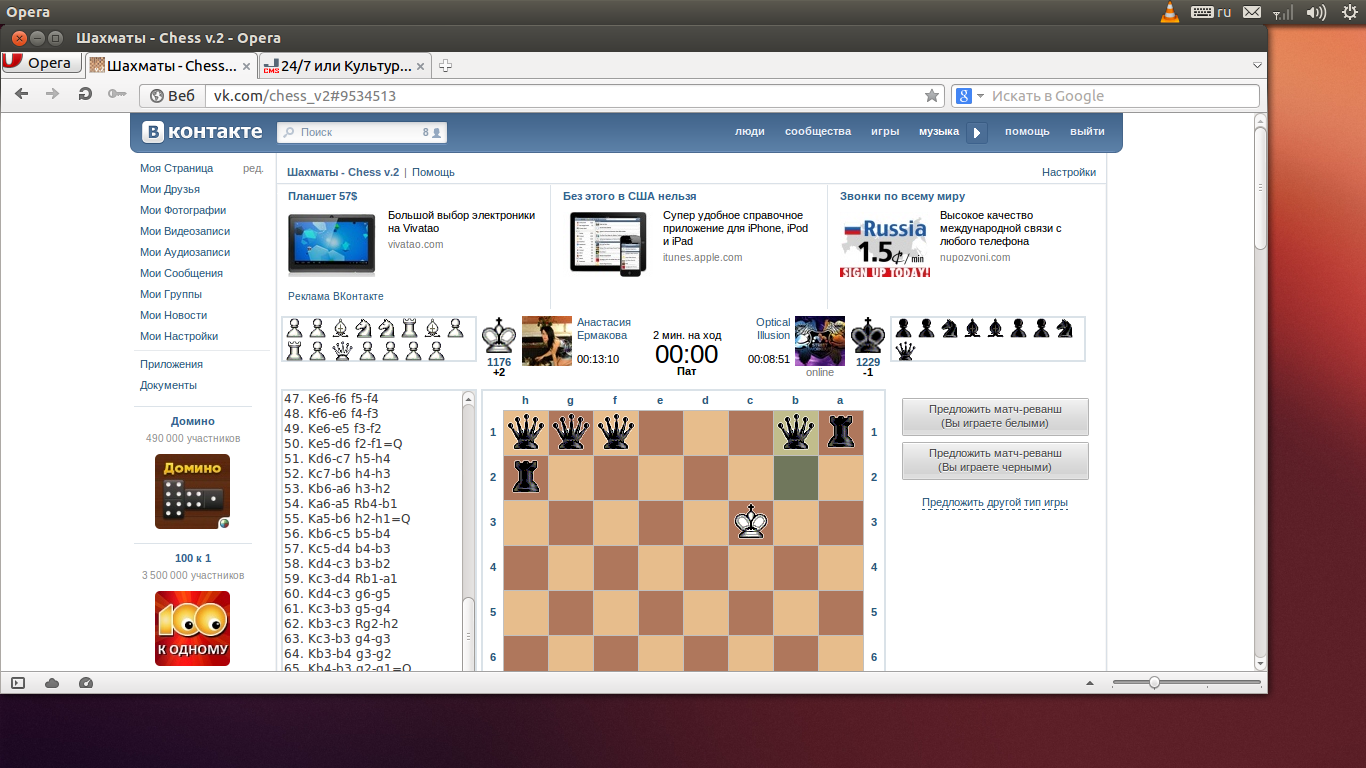Open a new tab with plus icon
The image size is (1366, 768).
(x=446, y=66)
